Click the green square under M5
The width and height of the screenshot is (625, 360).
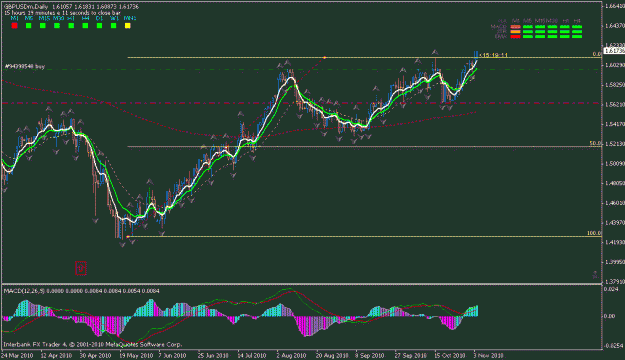click(x=28, y=26)
